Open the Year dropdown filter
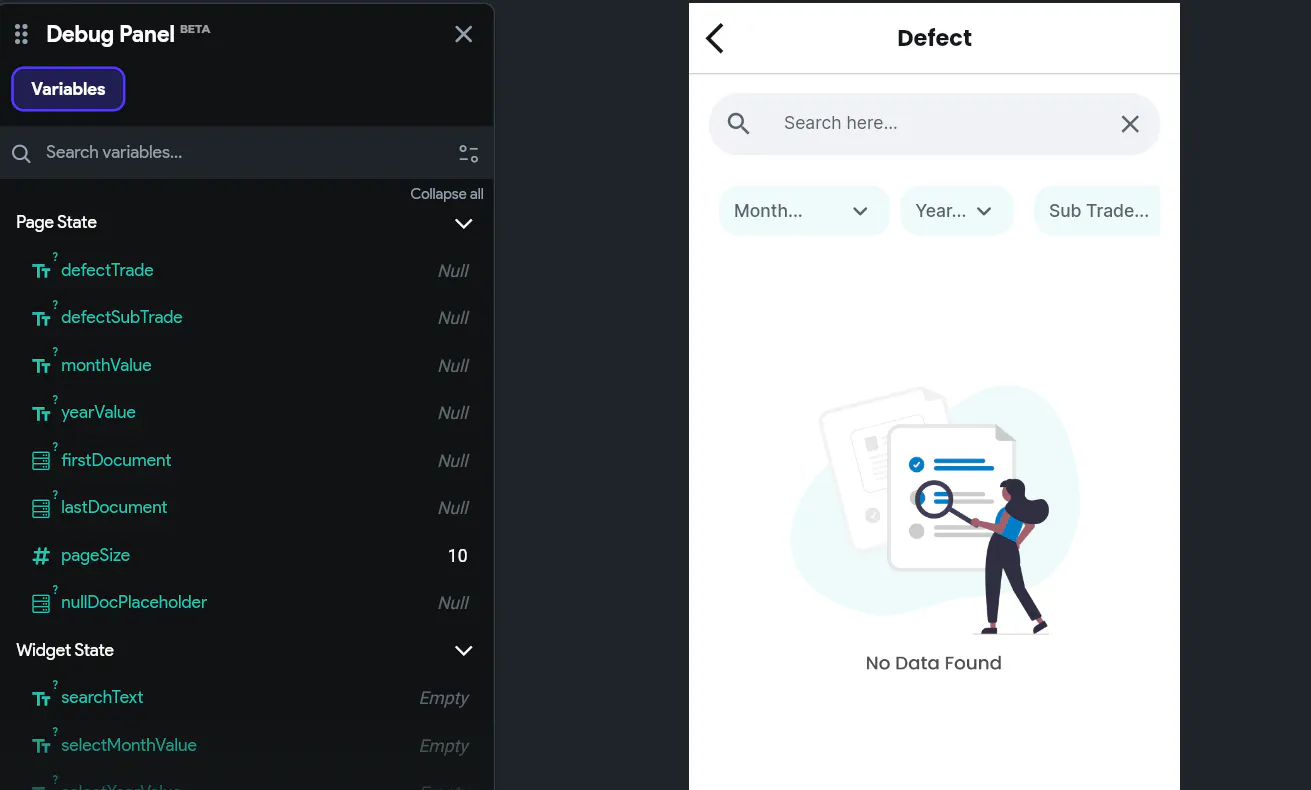This screenshot has height=790, width=1311. click(x=957, y=211)
